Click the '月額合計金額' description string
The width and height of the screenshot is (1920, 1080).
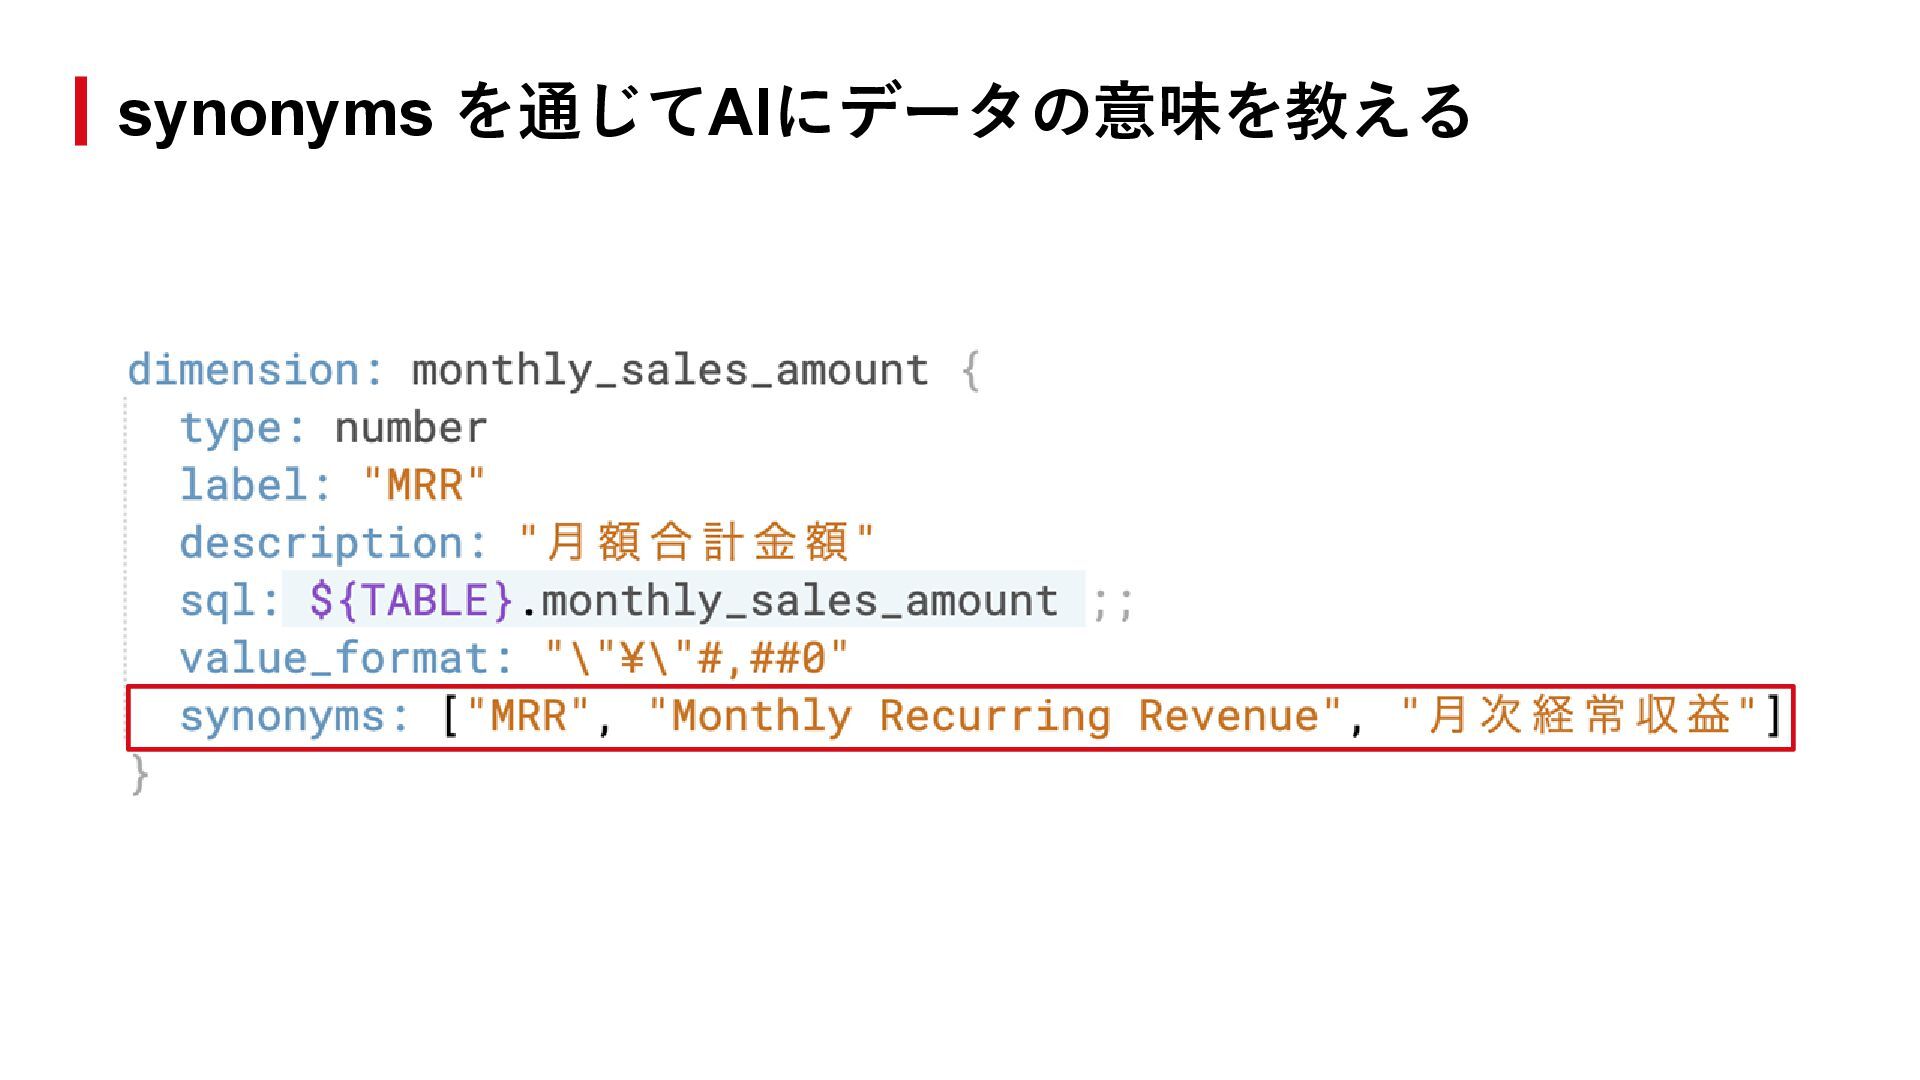697,543
